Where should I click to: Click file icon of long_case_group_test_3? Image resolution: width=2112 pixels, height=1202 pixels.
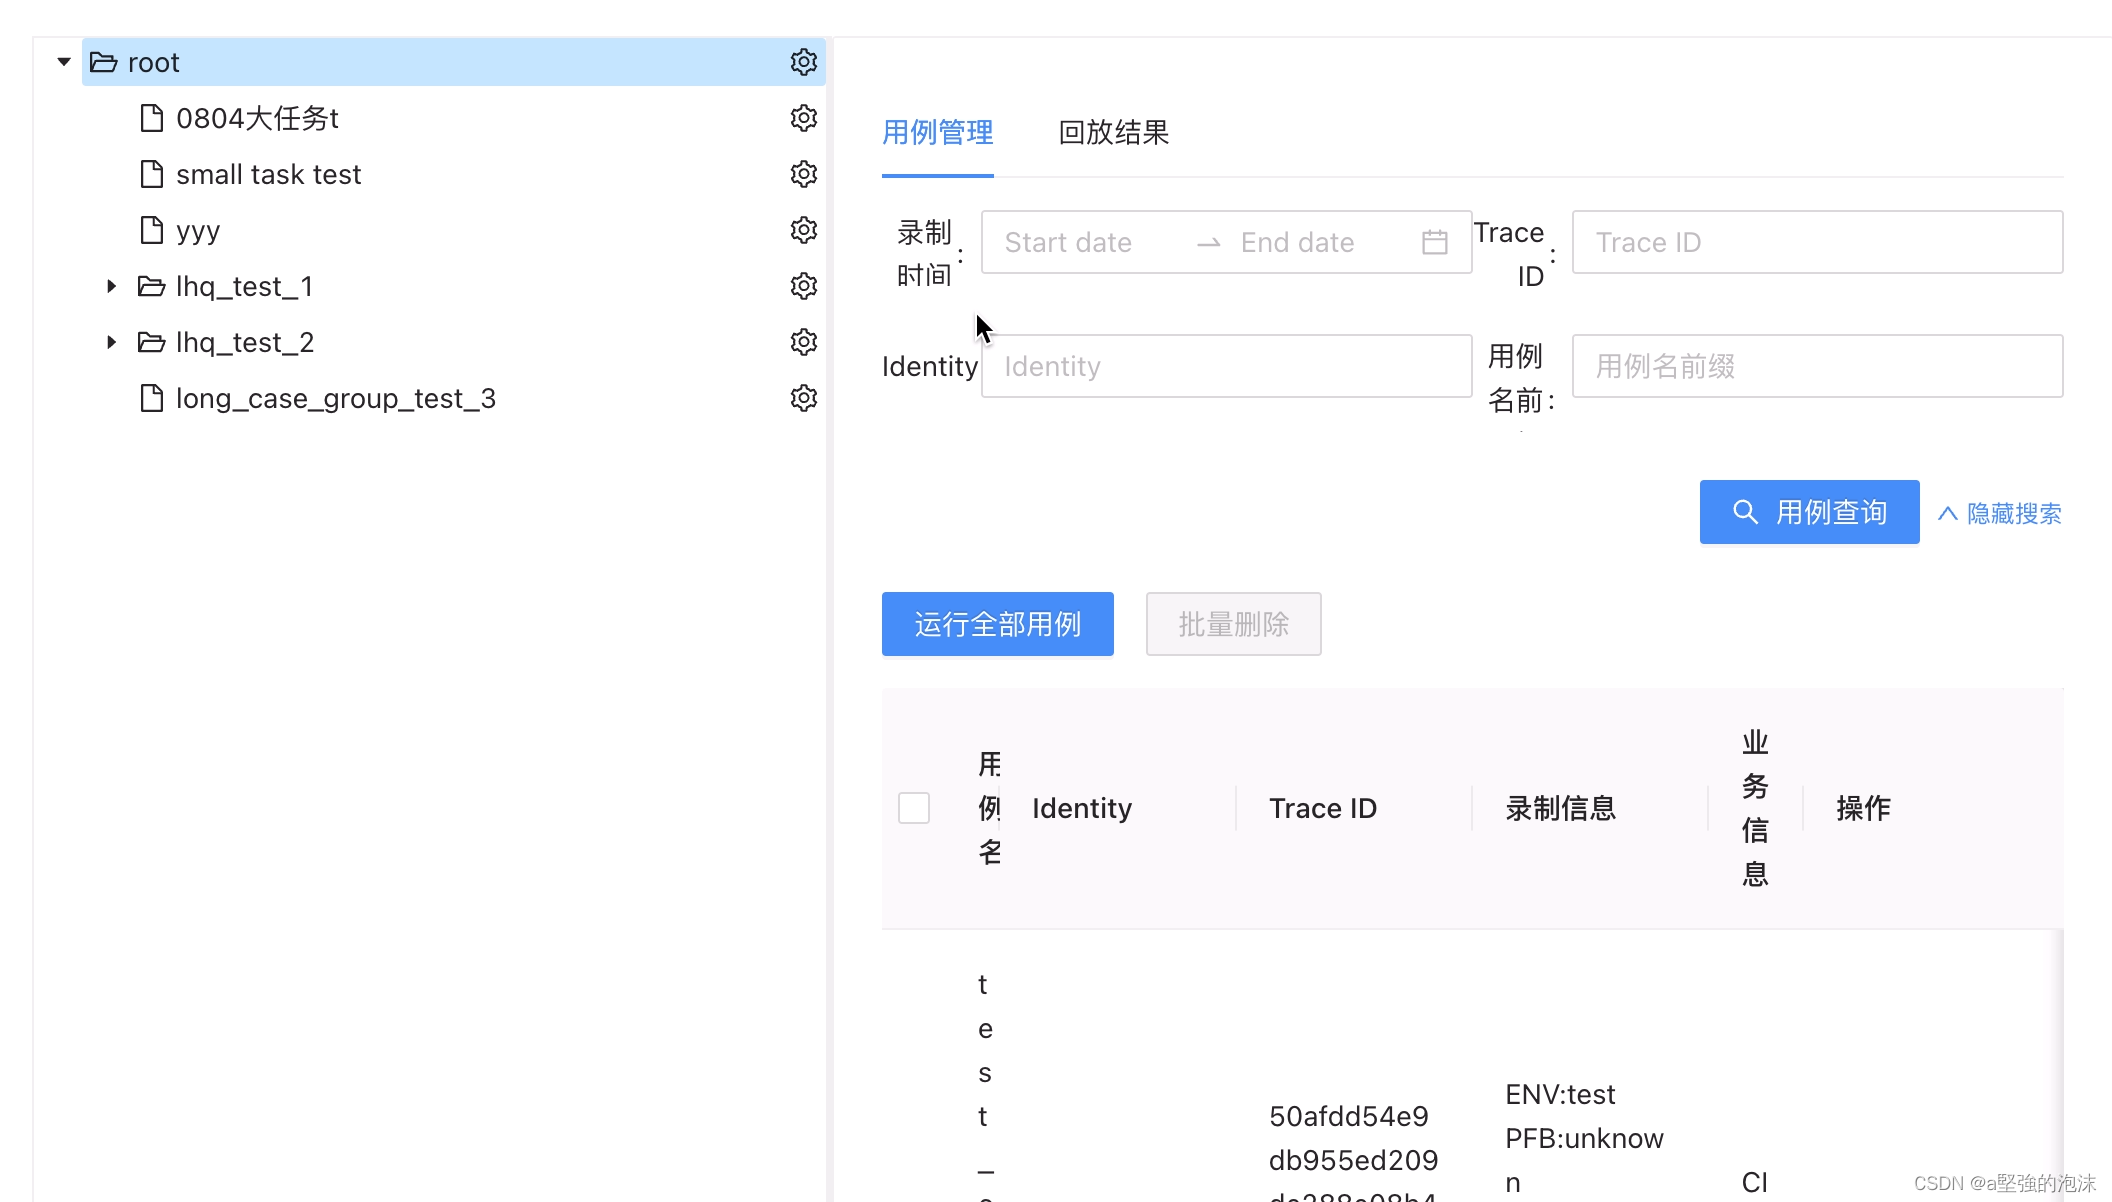pos(151,398)
